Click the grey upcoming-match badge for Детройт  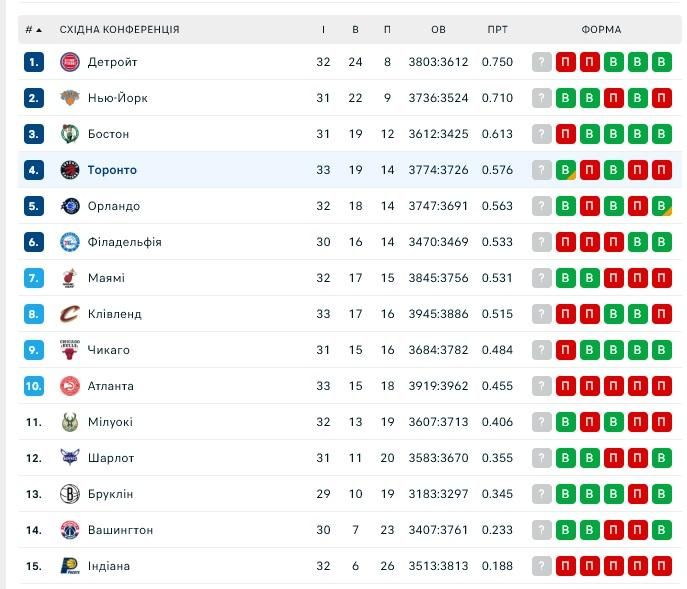[542, 62]
